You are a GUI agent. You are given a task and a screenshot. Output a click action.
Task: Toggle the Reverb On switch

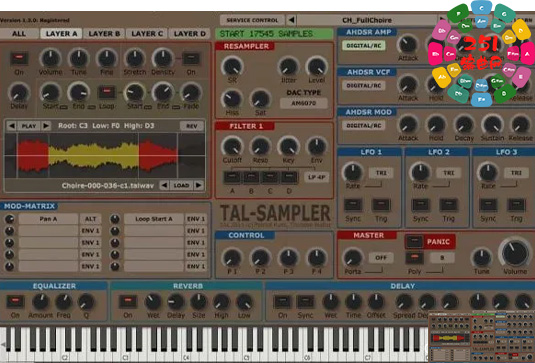pos(128,301)
